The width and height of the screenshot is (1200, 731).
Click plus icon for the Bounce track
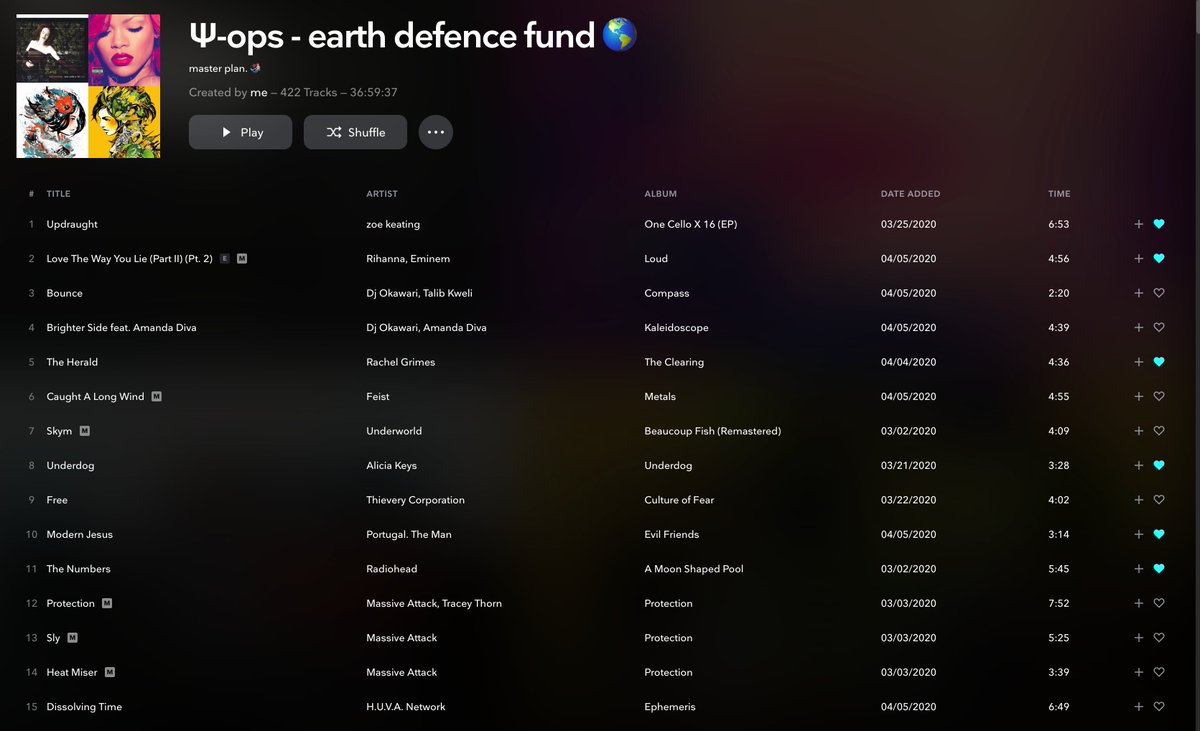pos(1139,293)
